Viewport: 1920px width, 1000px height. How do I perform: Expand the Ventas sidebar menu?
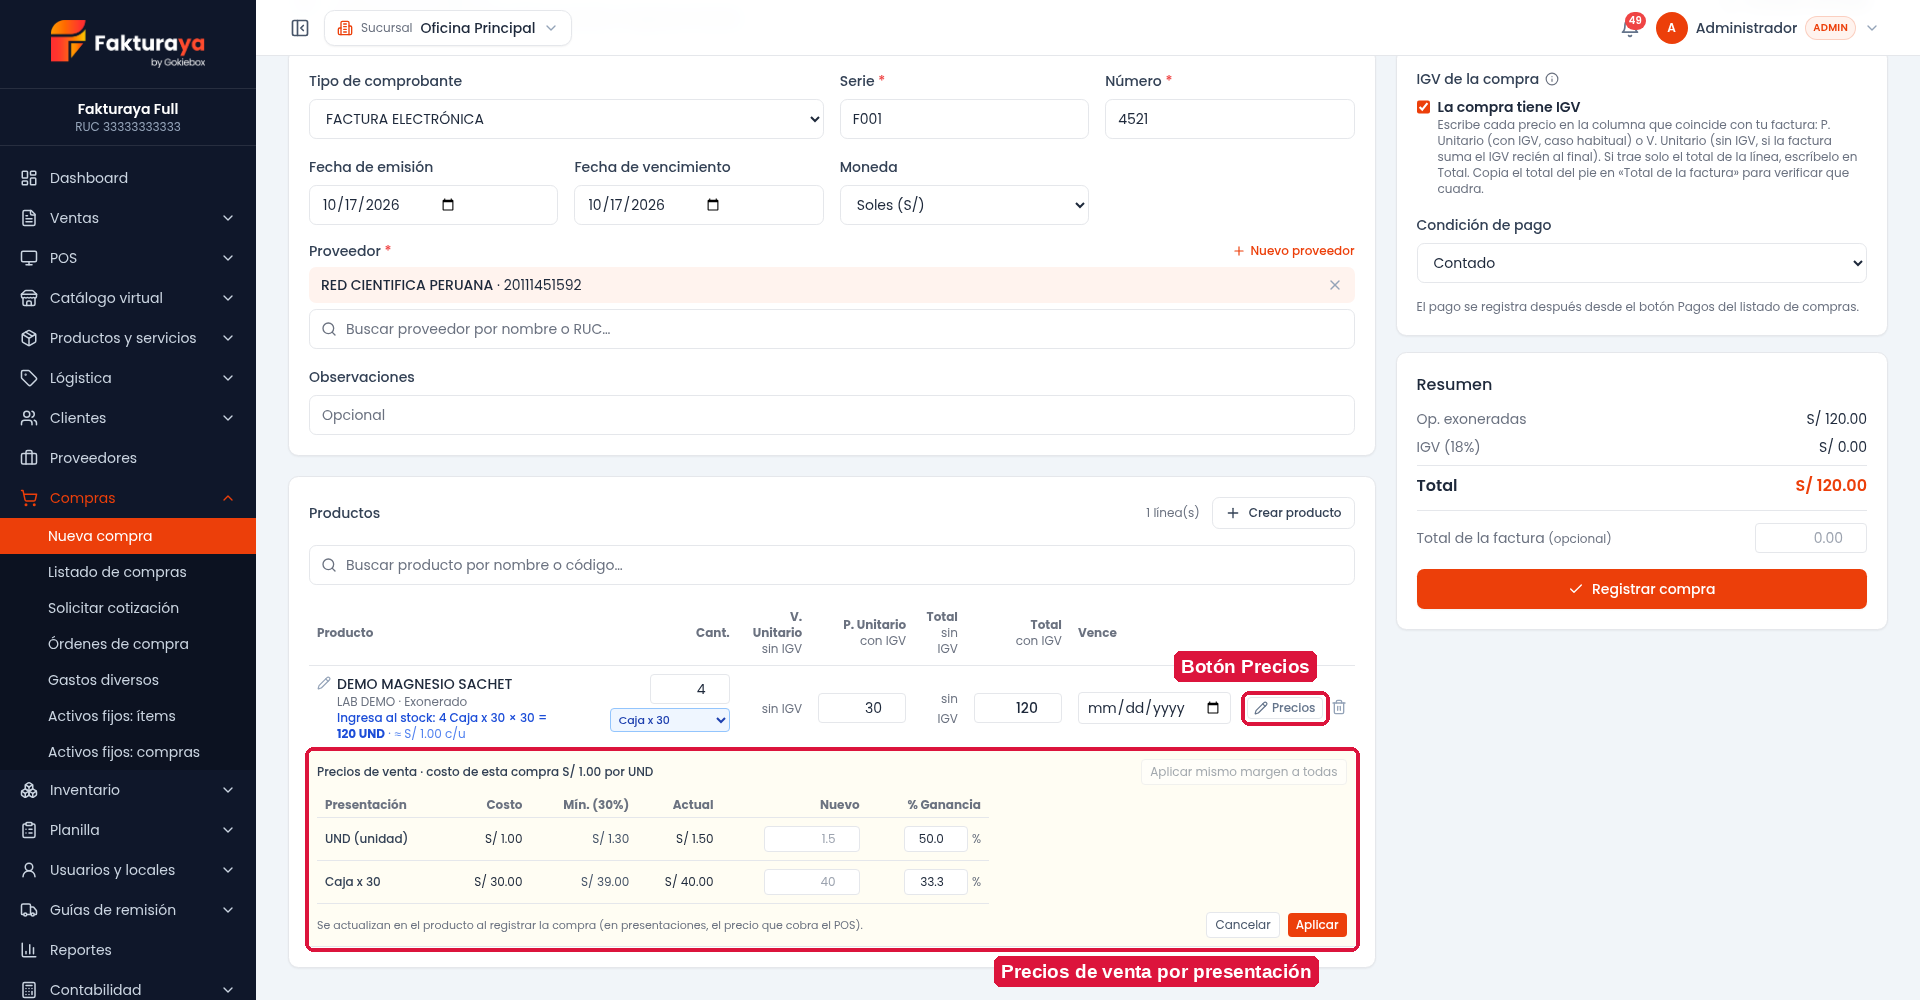[x=128, y=218]
